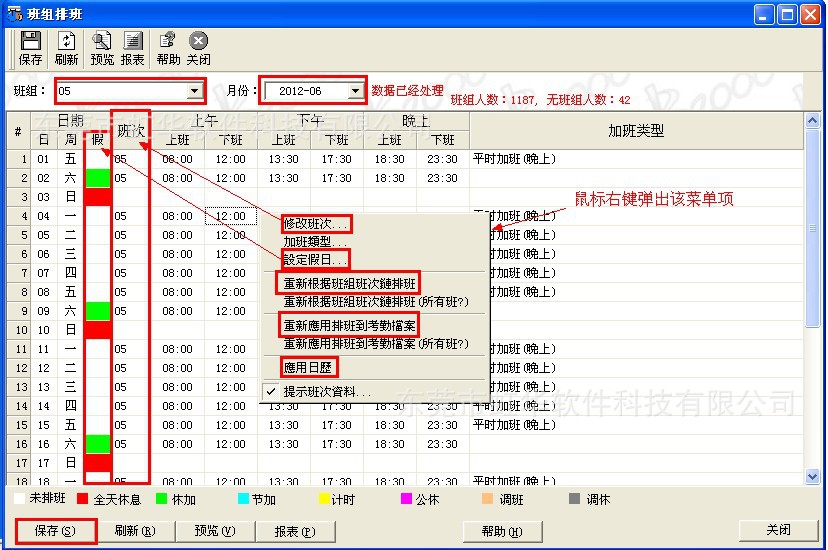This screenshot has width=828, height=550.
Task: Open Help from the toolbar icon
Action: click(168, 41)
